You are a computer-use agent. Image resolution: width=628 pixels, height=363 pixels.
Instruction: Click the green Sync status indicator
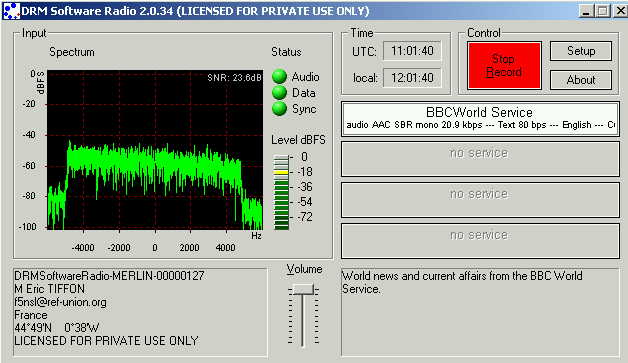[279, 109]
